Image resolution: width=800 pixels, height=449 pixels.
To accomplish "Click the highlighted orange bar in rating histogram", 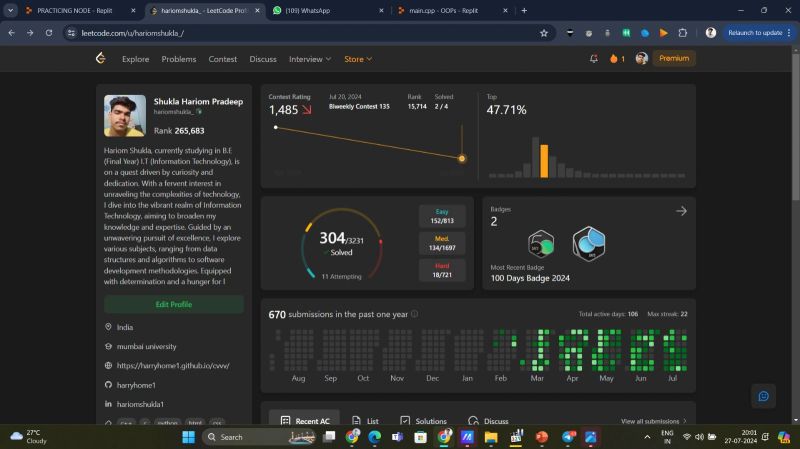I will tap(544, 161).
